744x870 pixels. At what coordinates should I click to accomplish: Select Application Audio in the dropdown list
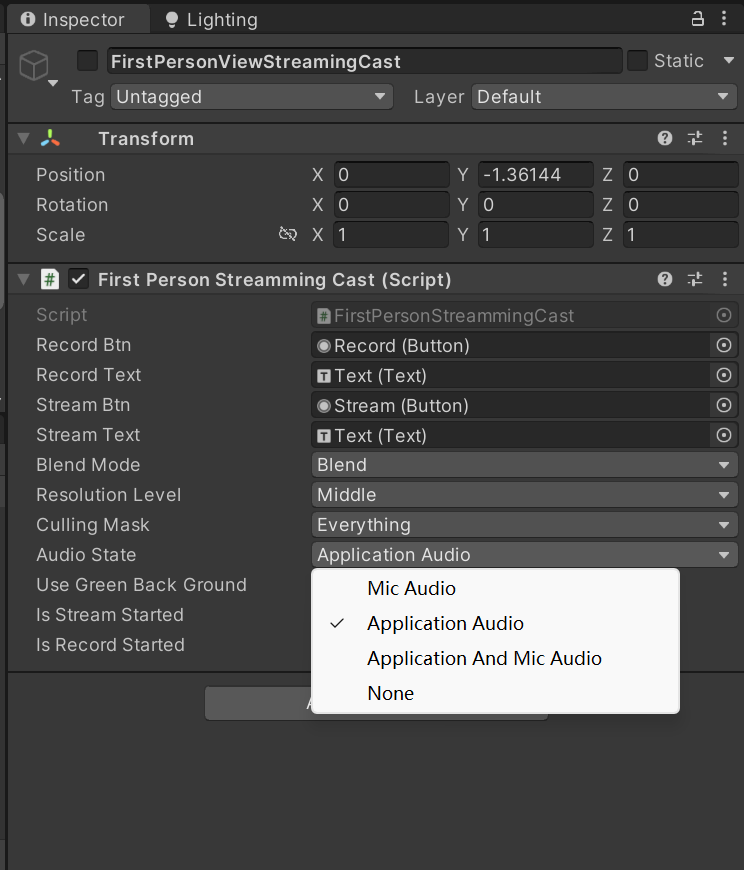pyautogui.click(x=495, y=623)
